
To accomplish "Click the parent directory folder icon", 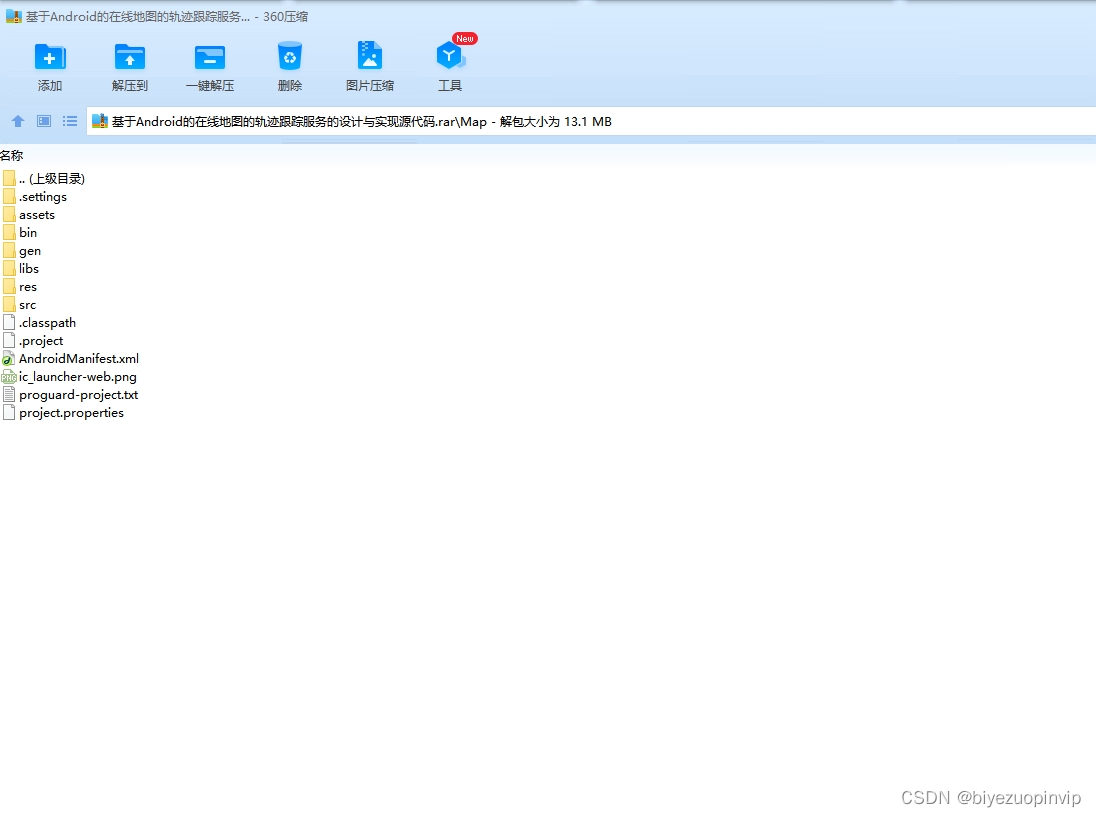I will tap(9, 178).
